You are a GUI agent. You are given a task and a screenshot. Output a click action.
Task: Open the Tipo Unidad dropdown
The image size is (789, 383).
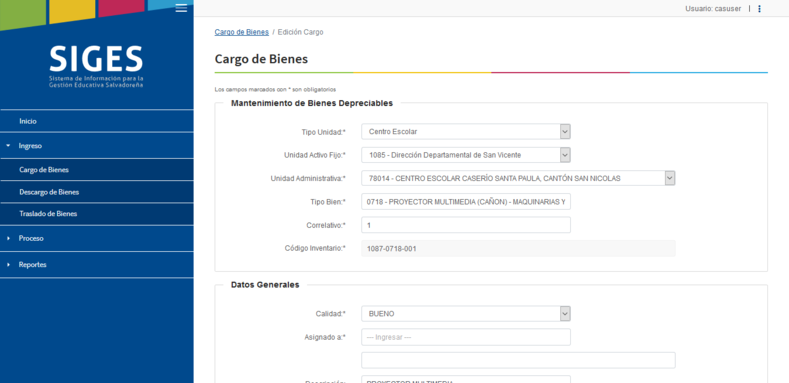point(466,132)
